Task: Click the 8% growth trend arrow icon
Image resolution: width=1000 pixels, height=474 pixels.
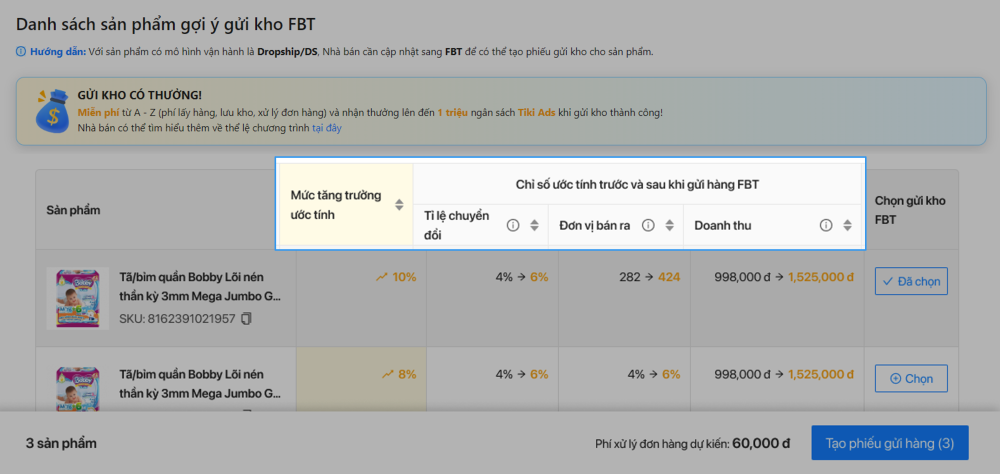Action: 387,374
